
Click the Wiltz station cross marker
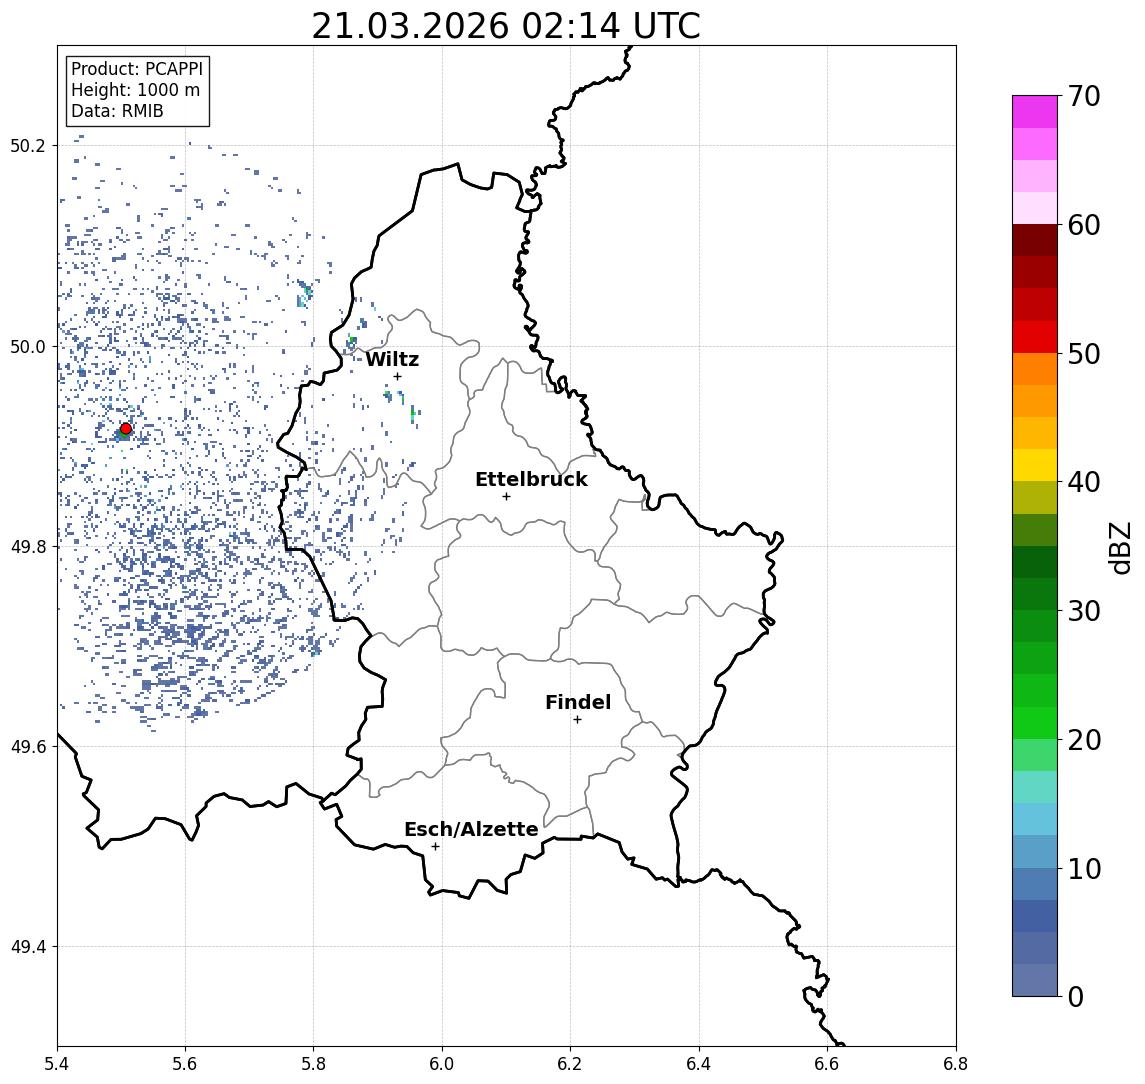(397, 376)
